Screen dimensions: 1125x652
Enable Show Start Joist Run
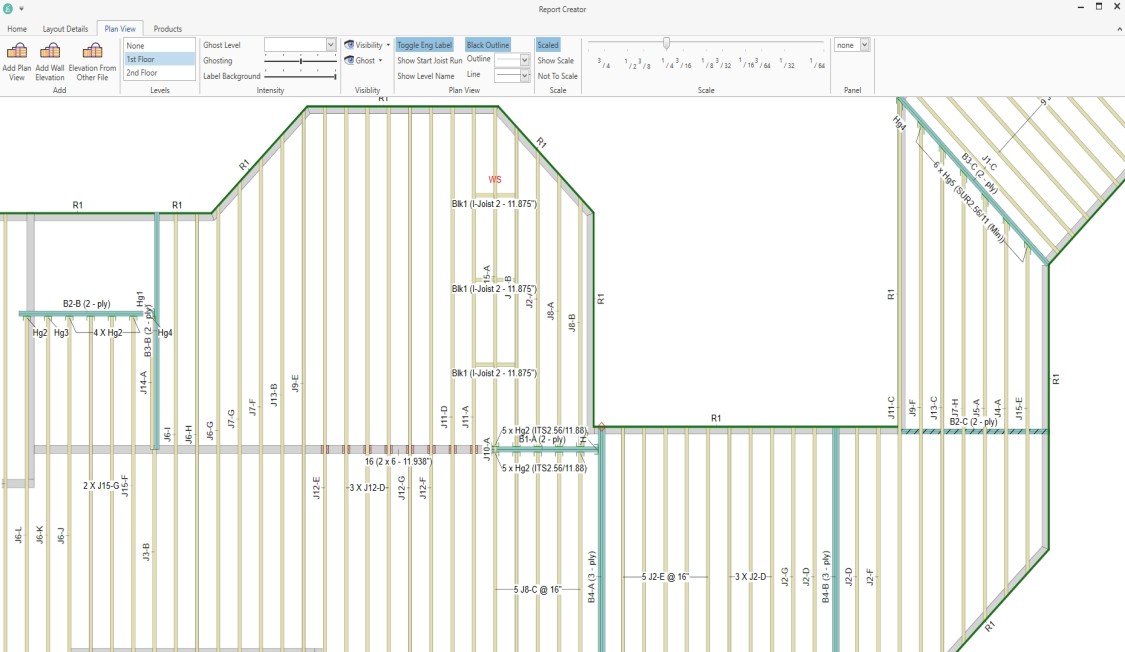pyautogui.click(x=429, y=61)
